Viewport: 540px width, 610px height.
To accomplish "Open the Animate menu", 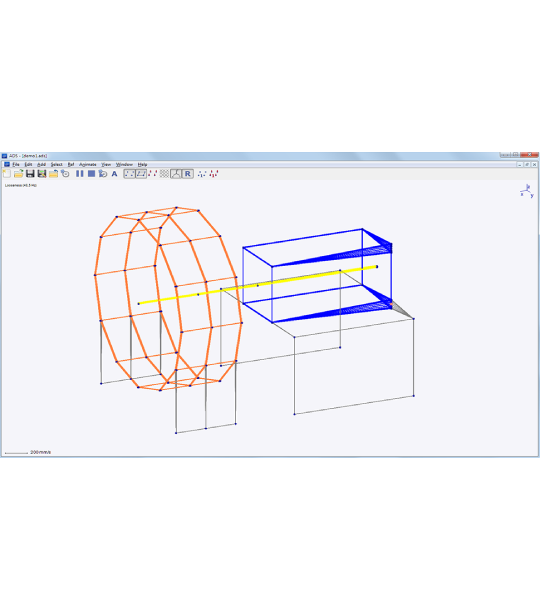I will pyautogui.click(x=88, y=165).
